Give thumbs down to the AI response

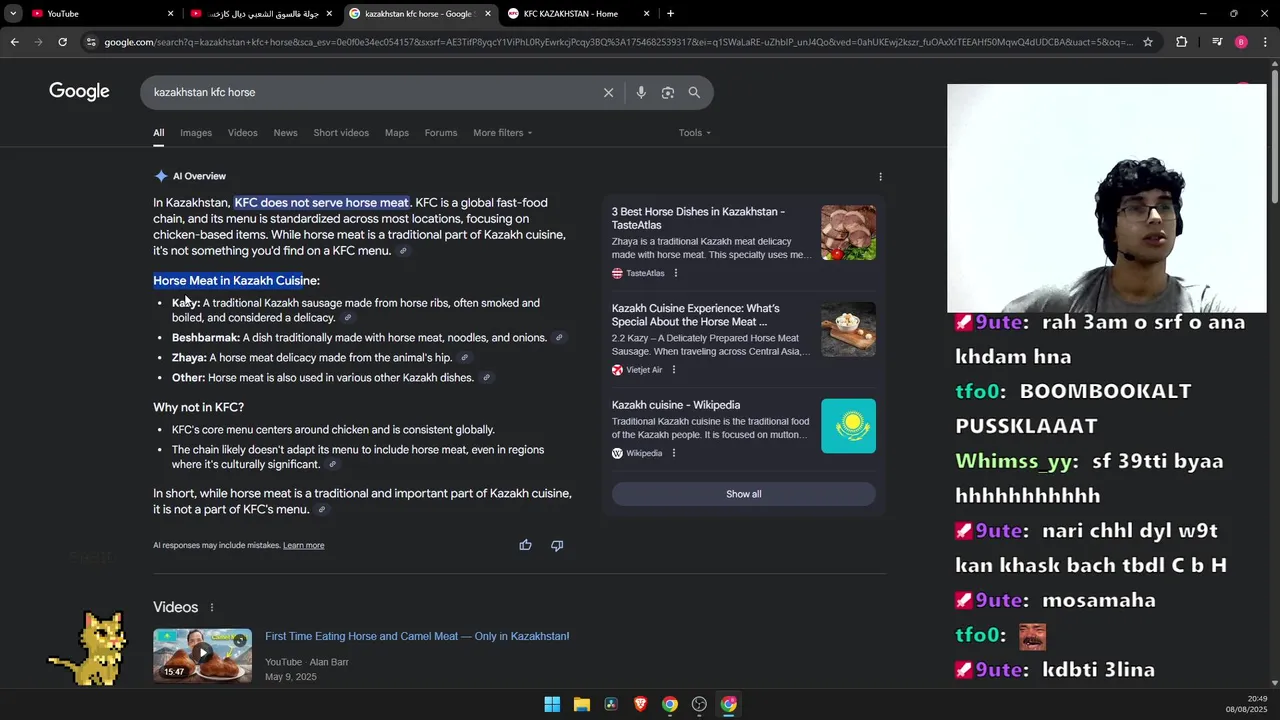pos(557,545)
